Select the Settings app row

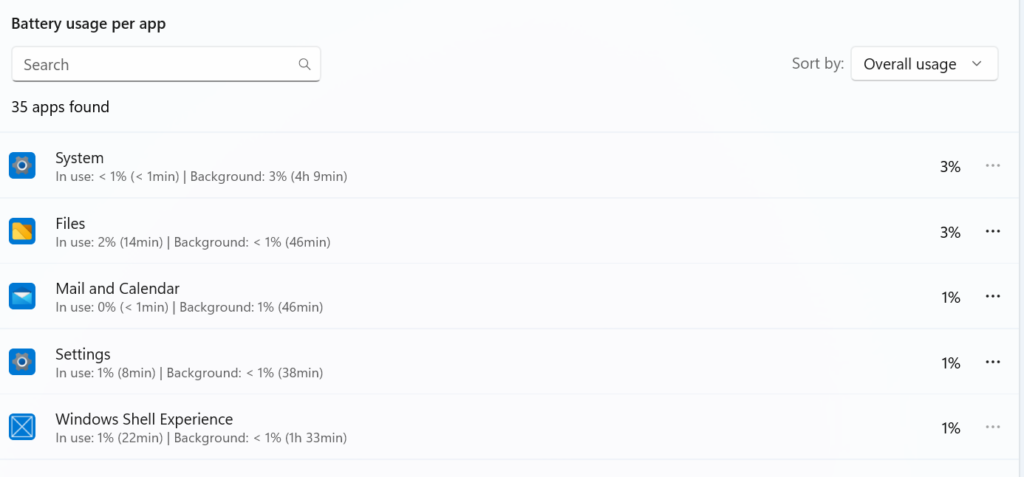point(512,361)
